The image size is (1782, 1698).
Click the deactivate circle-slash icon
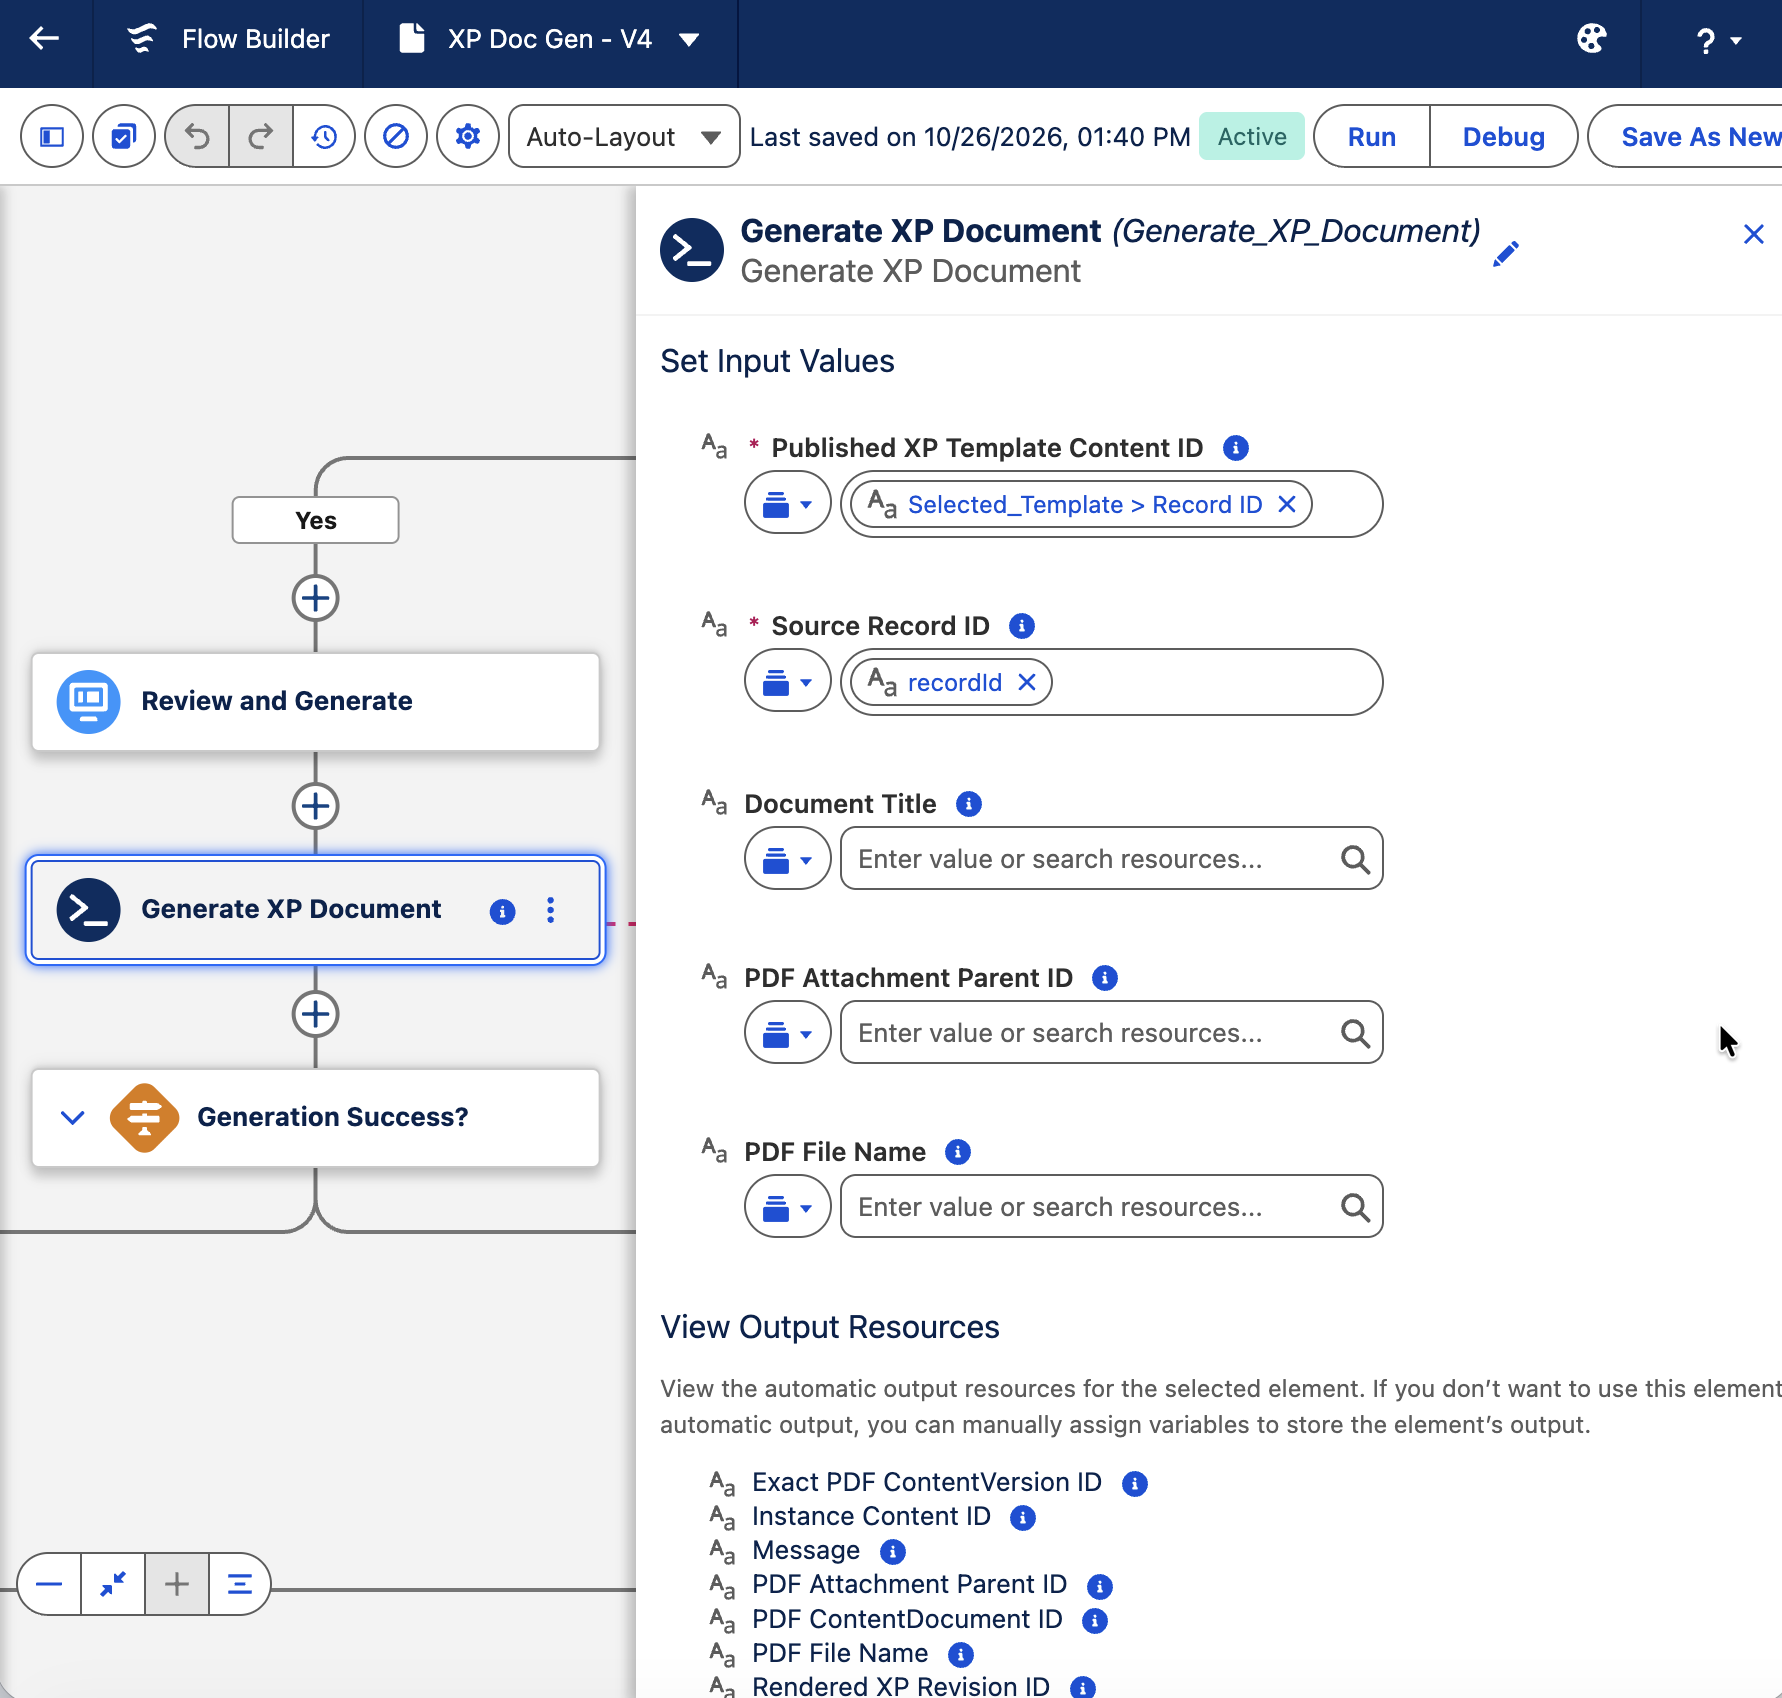pos(396,136)
